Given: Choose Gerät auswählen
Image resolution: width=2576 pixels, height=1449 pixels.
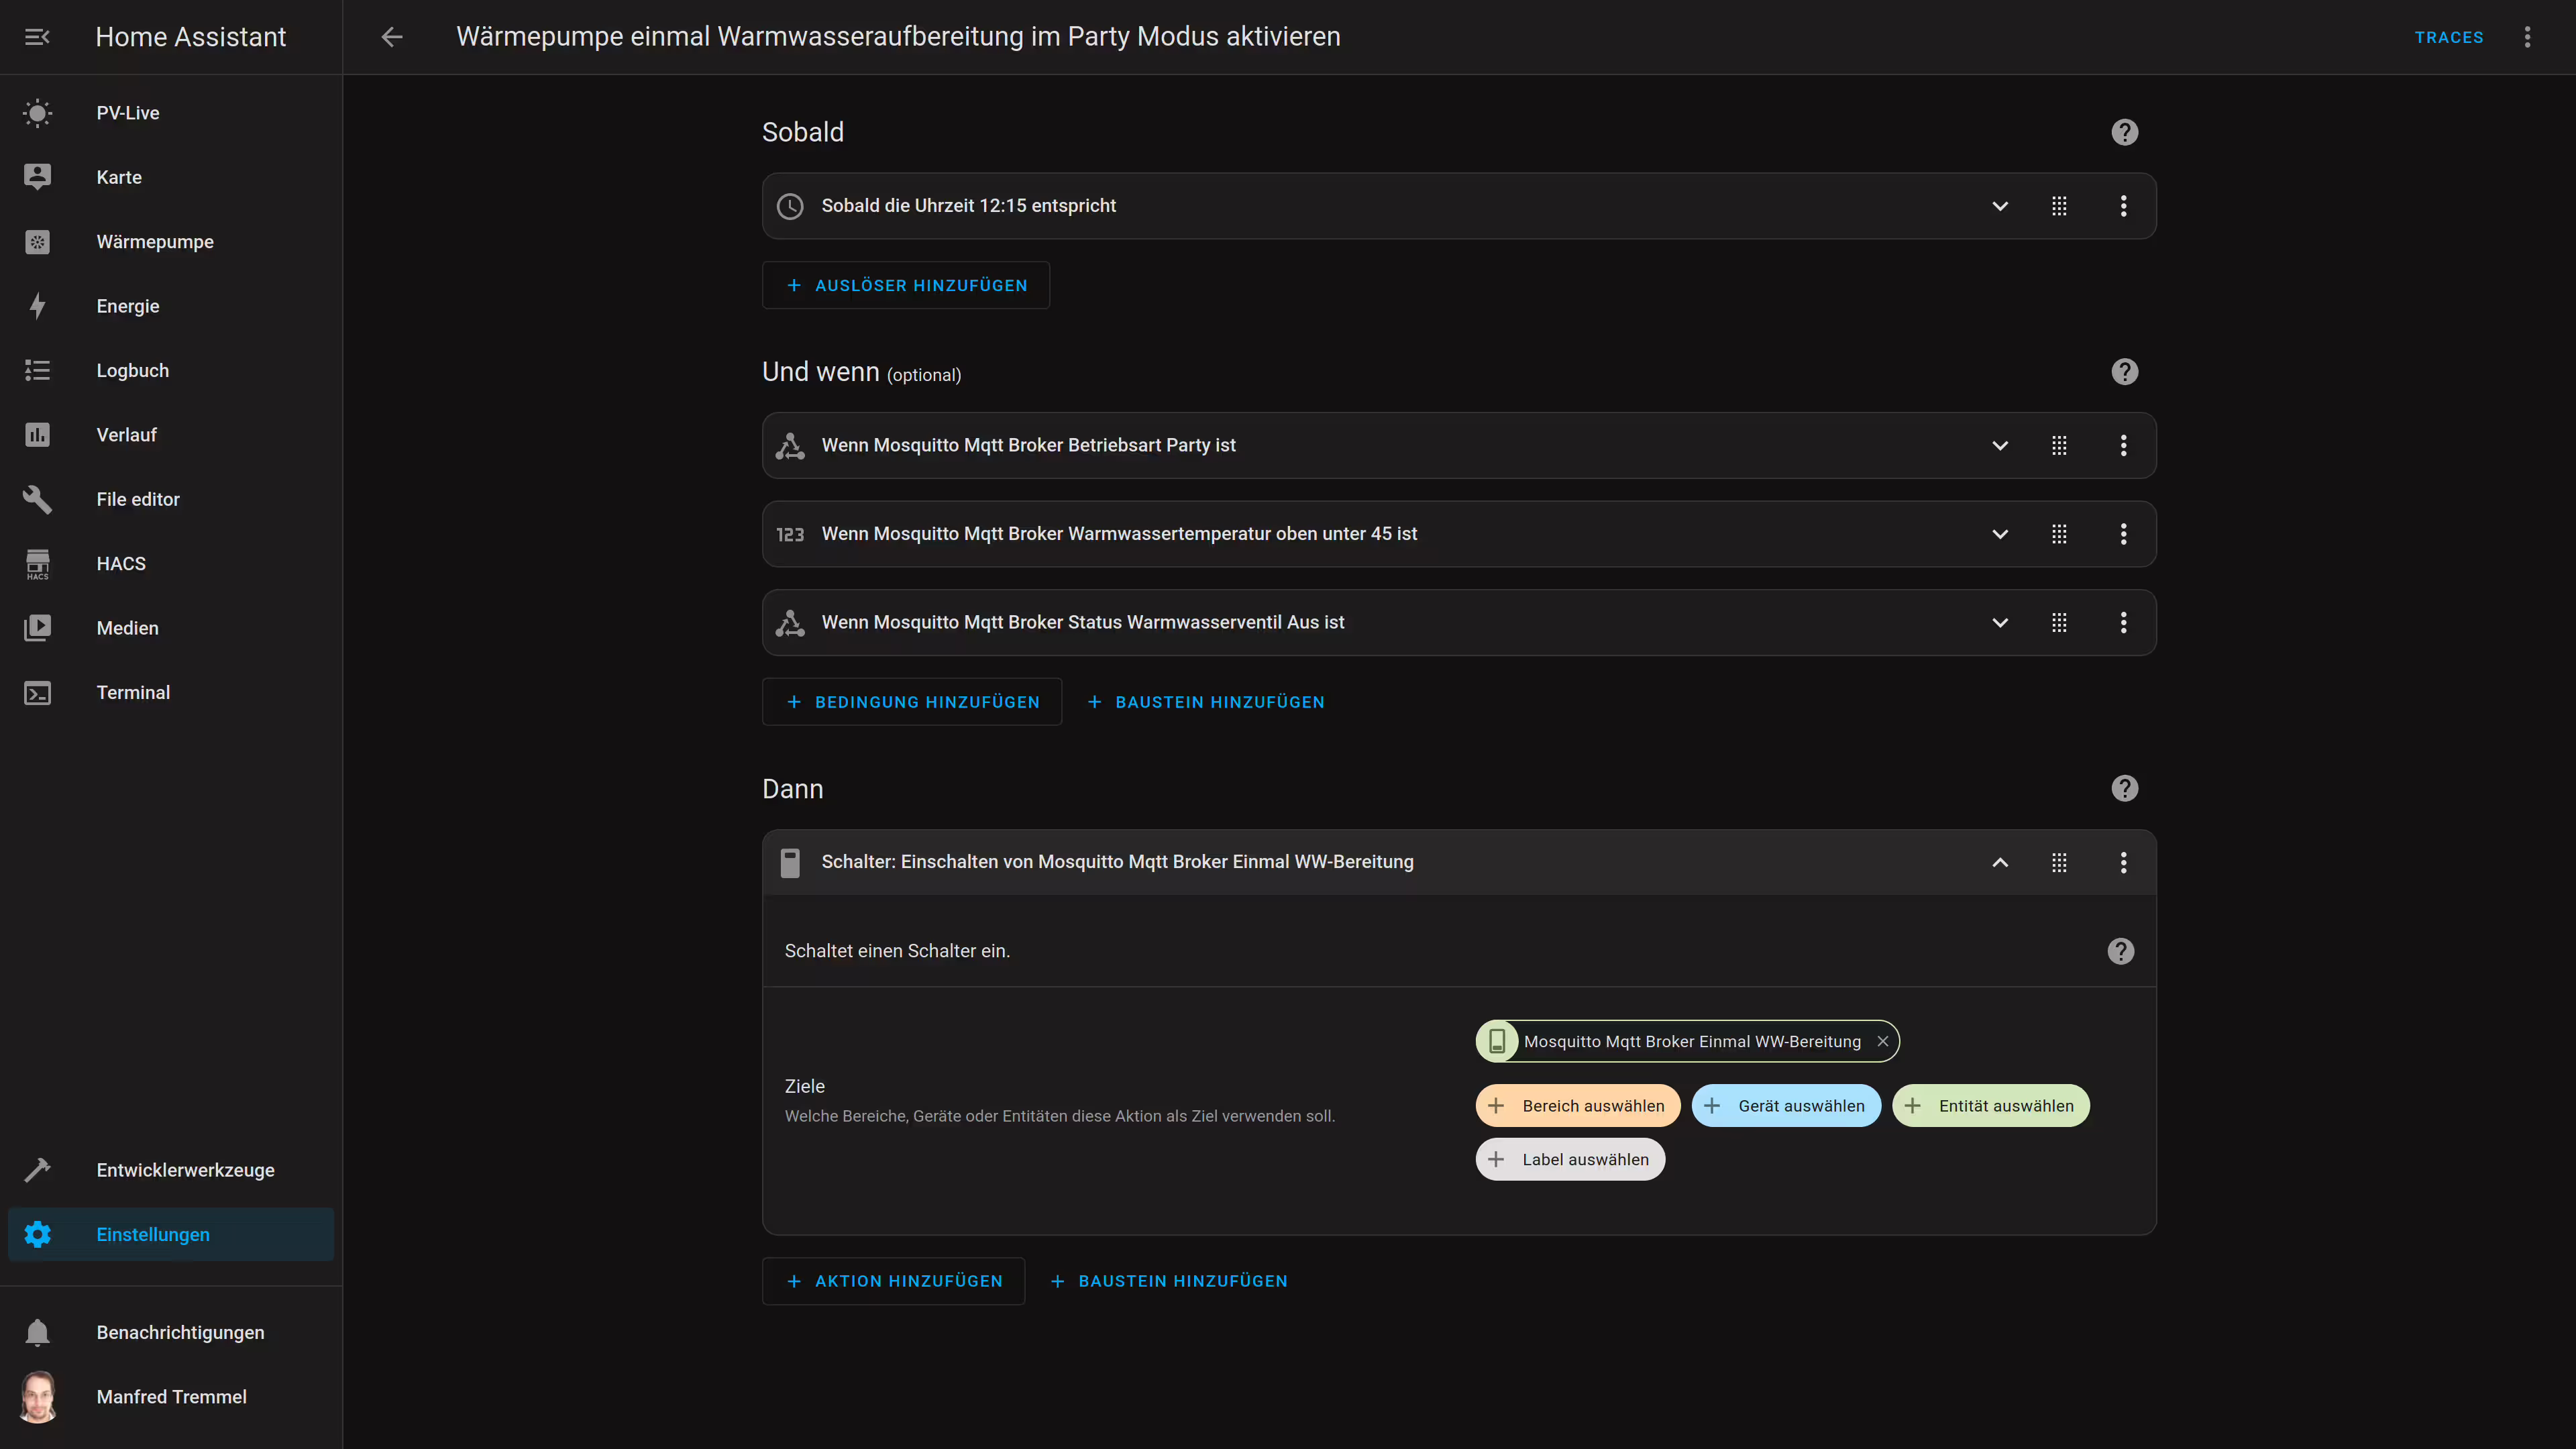Looking at the screenshot, I should coord(1786,1106).
